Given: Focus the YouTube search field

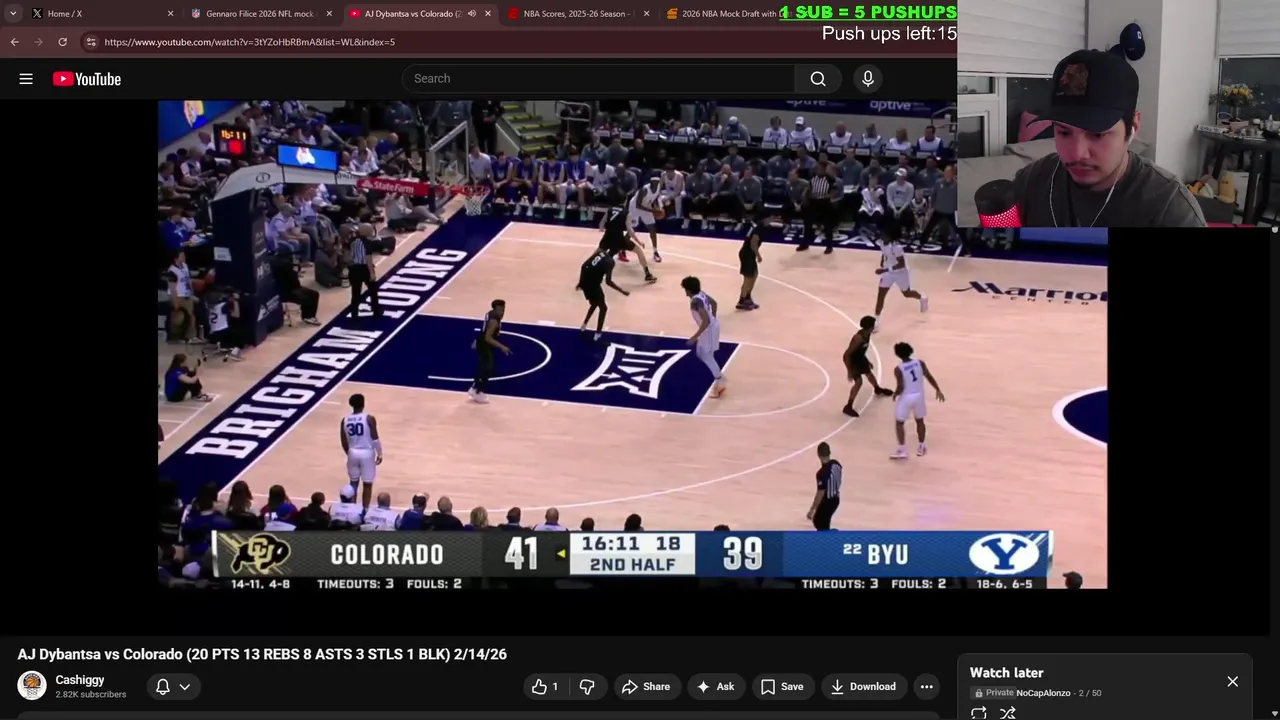Looking at the screenshot, I should (x=598, y=79).
